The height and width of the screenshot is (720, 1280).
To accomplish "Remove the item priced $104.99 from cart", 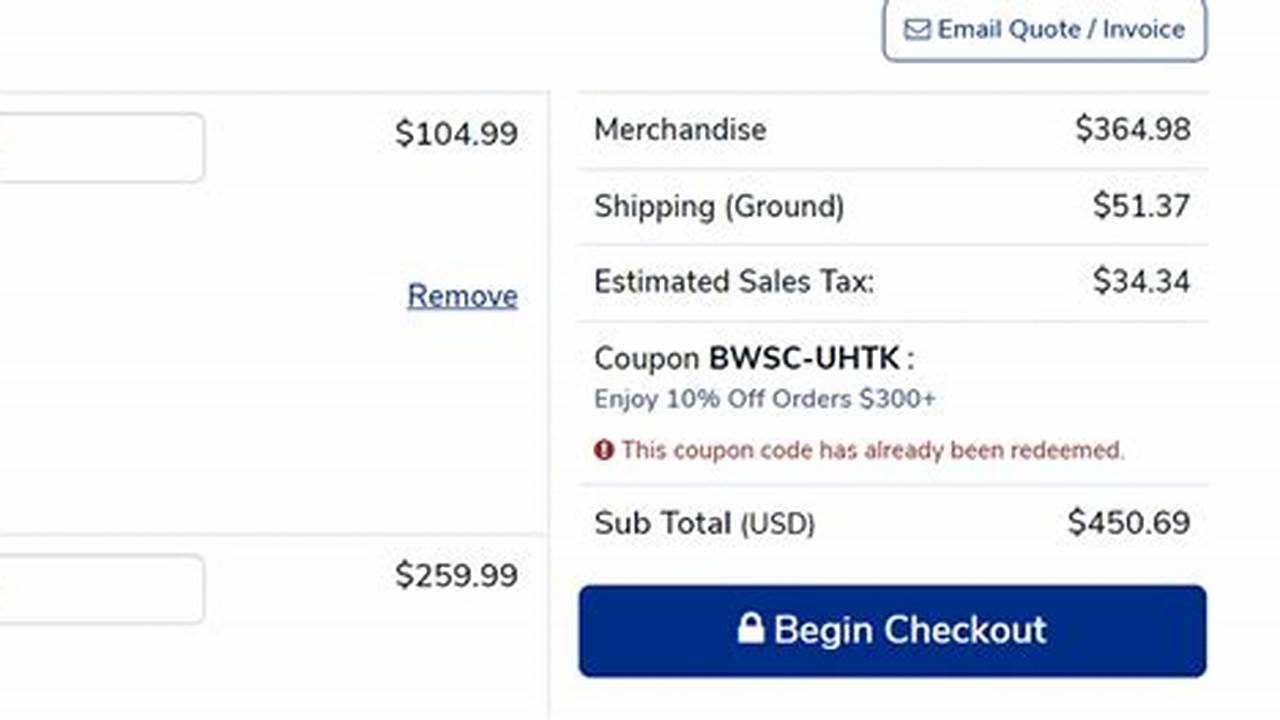I will click(x=461, y=296).
